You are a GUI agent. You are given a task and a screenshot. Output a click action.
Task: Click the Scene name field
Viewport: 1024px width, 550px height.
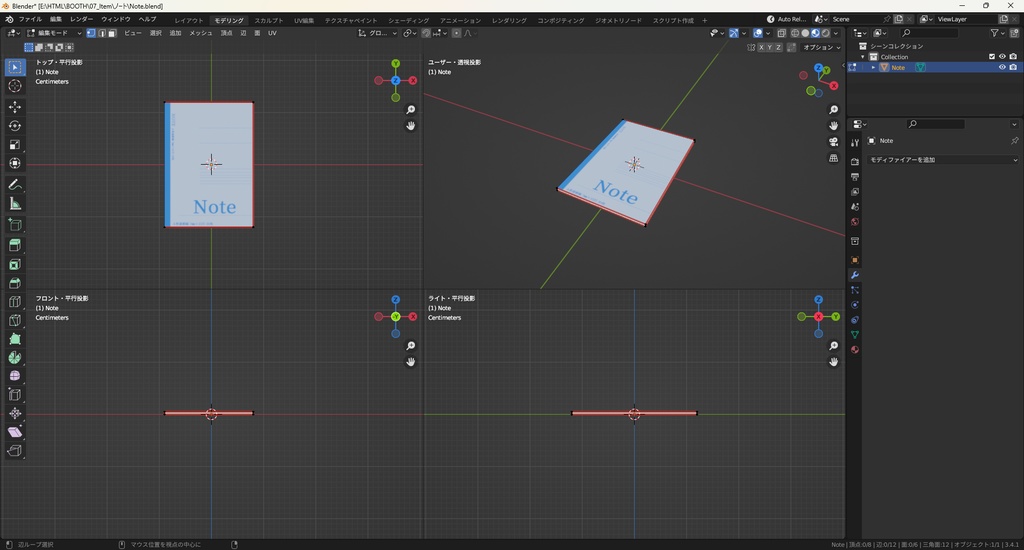pyautogui.click(x=852, y=19)
